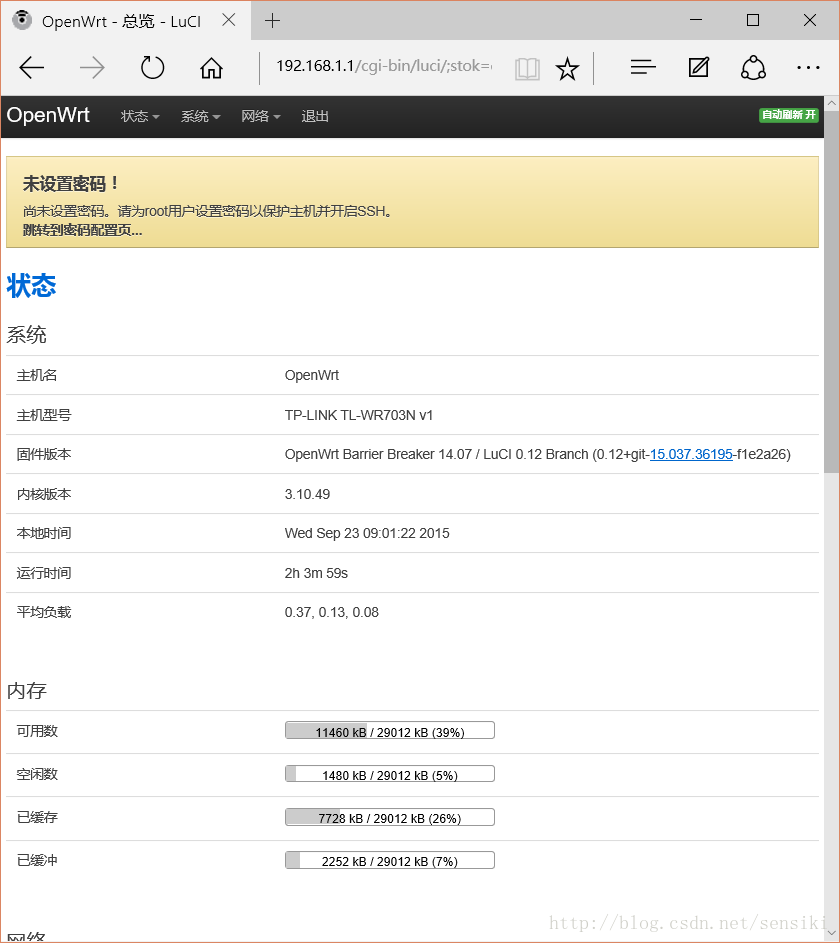Click the 已缓冲 memory progress bar
The image size is (840, 943).
coord(390,861)
